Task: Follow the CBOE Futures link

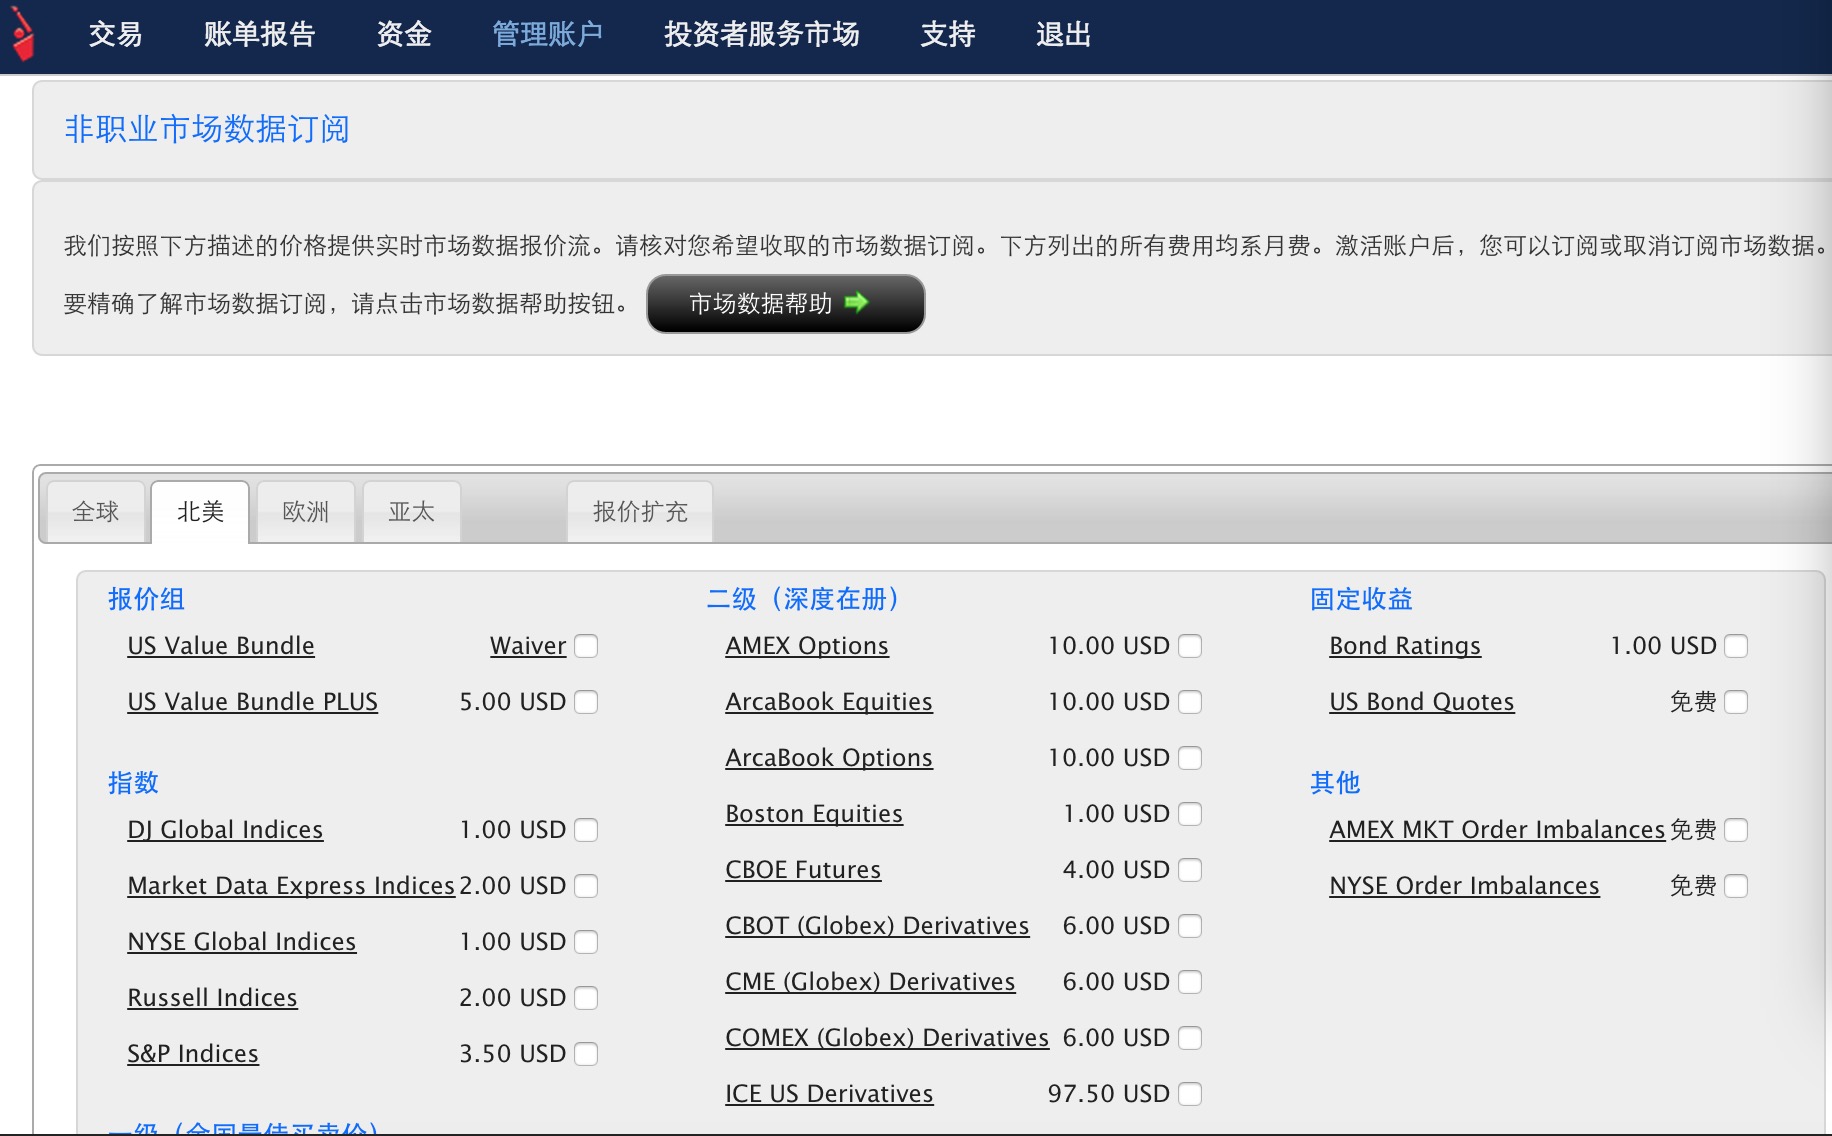Action: [x=803, y=870]
